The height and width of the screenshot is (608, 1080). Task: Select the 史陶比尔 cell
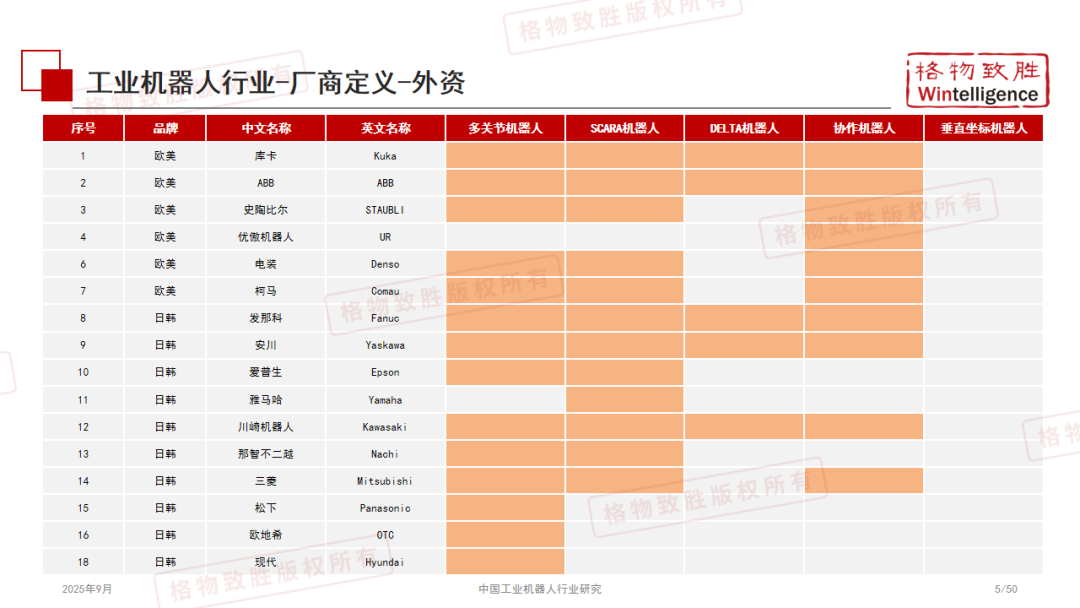(x=266, y=209)
